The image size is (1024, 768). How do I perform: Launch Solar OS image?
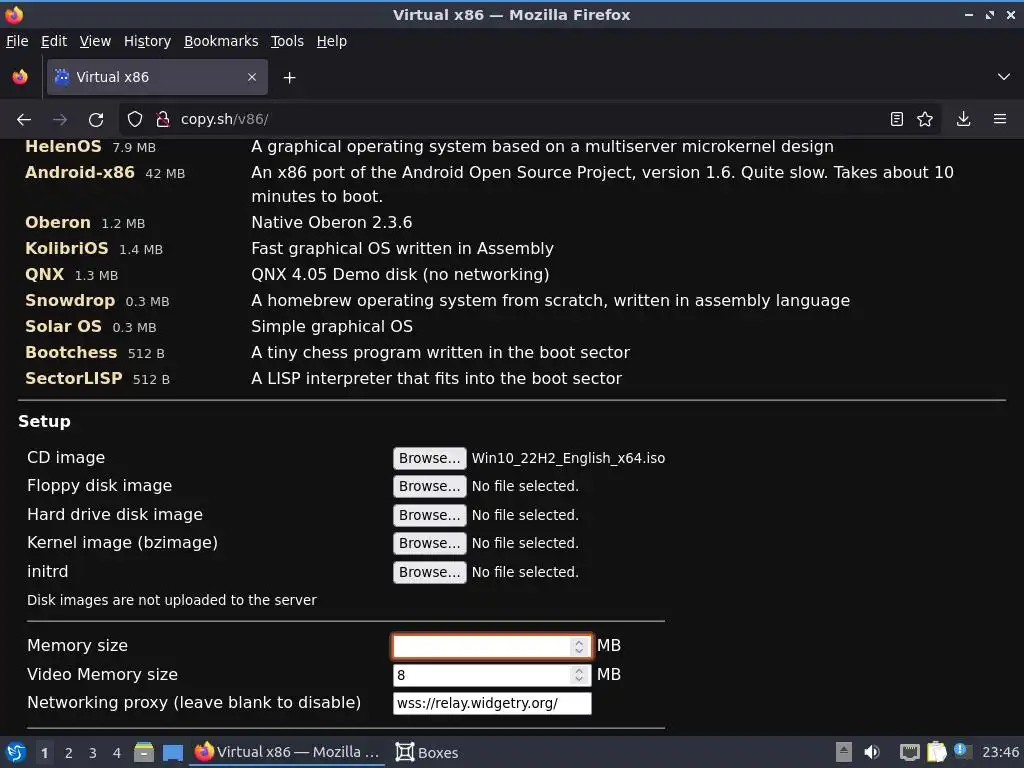(63, 327)
